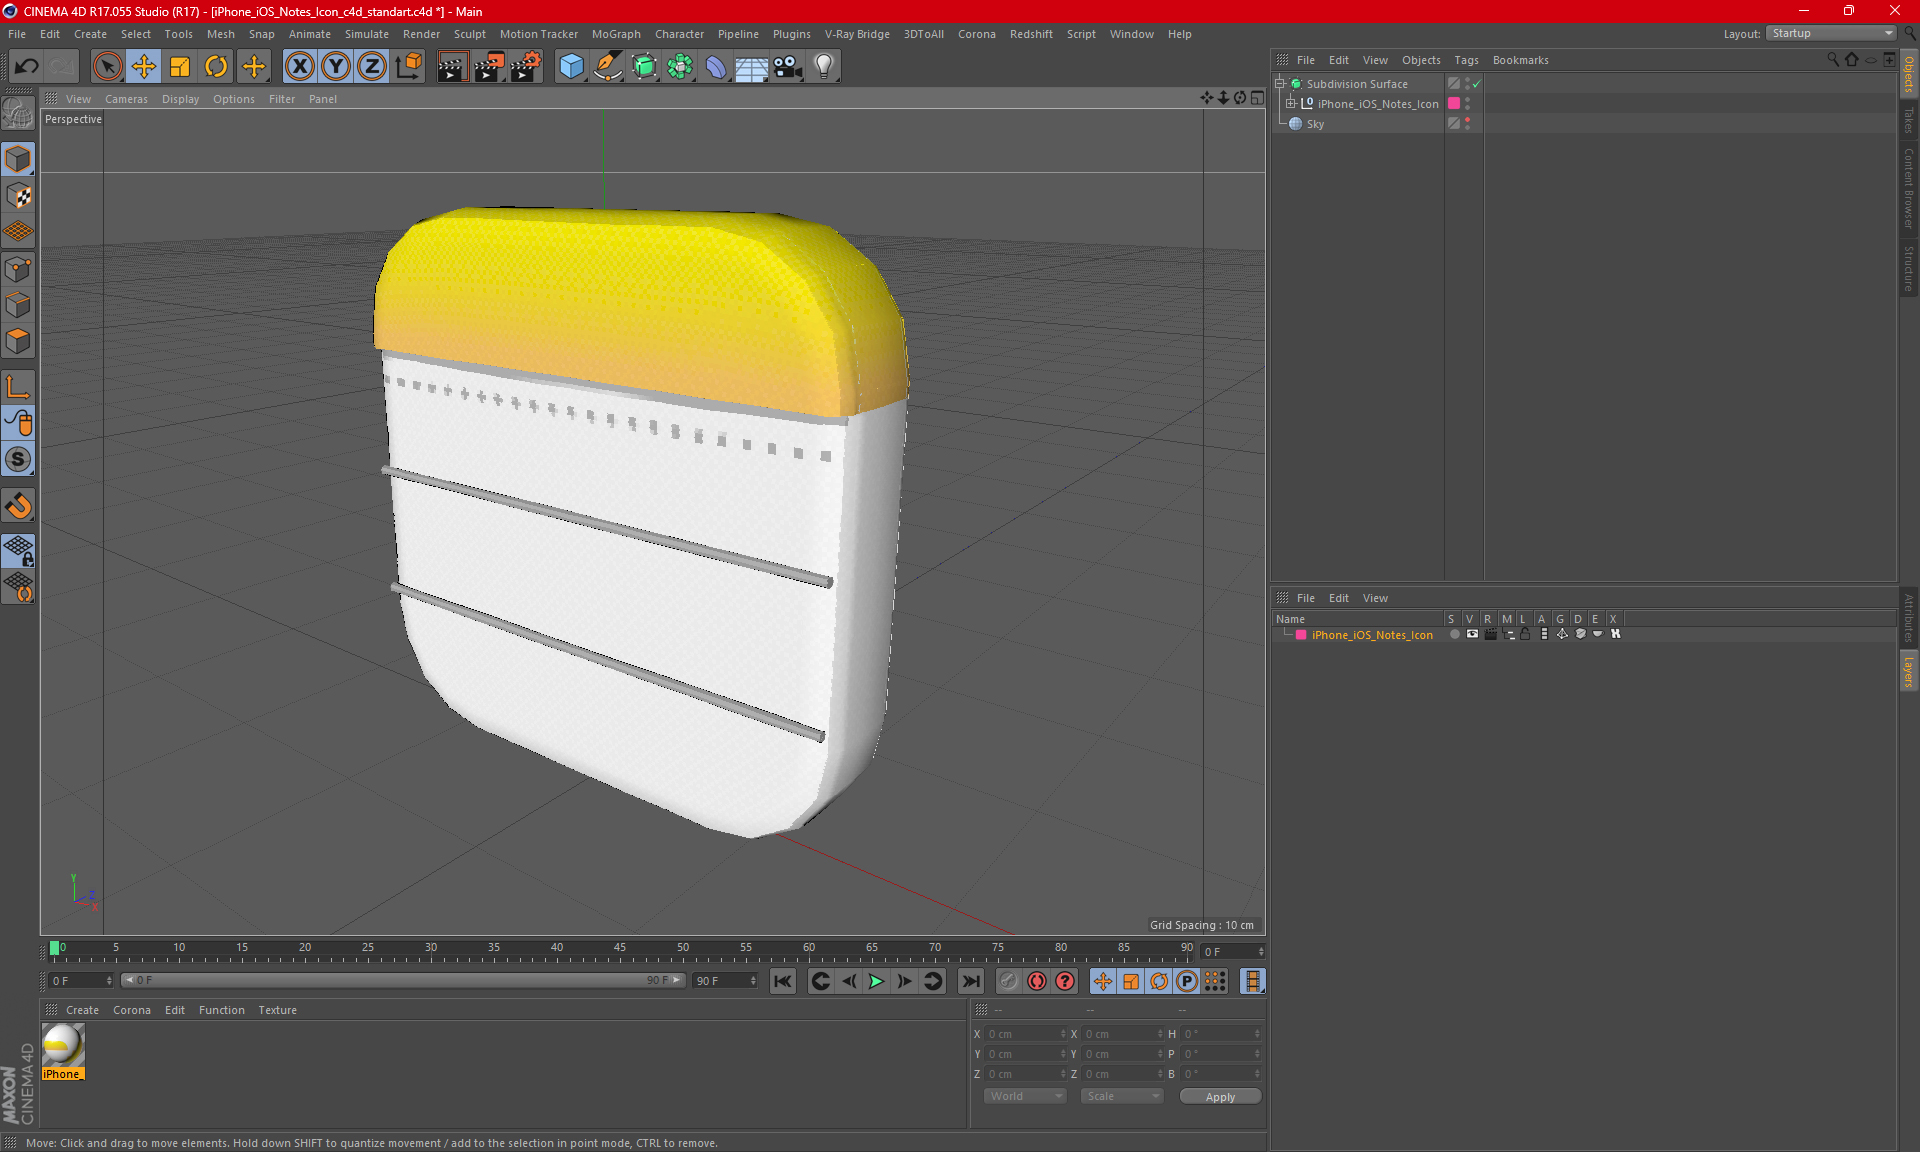The image size is (1920, 1152).
Task: Toggle layer Lock for iPhone_iOS_Notes_Icon
Action: 1525,634
